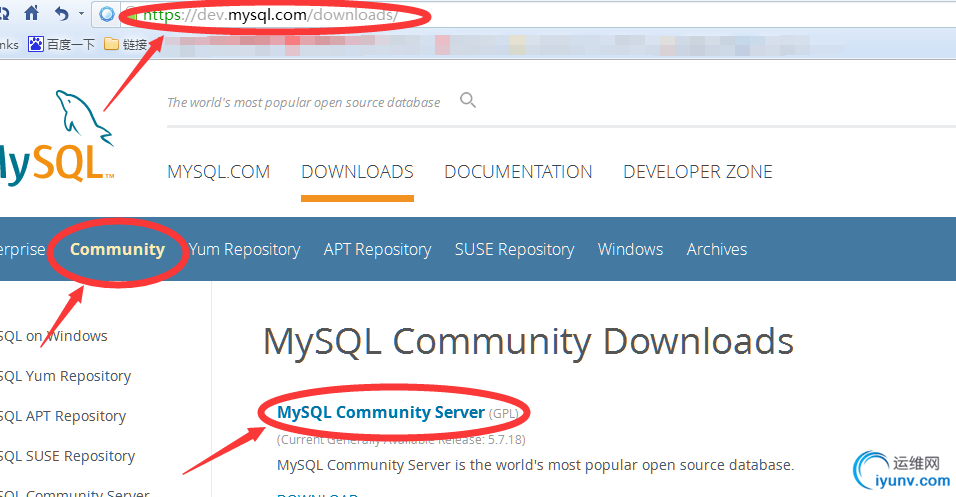
Task: Open Yum Repository in blue menu bar
Action: pyautogui.click(x=244, y=249)
